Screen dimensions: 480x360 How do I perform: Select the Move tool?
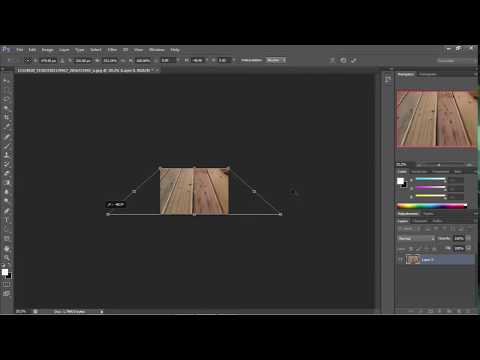pyautogui.click(x=7, y=81)
